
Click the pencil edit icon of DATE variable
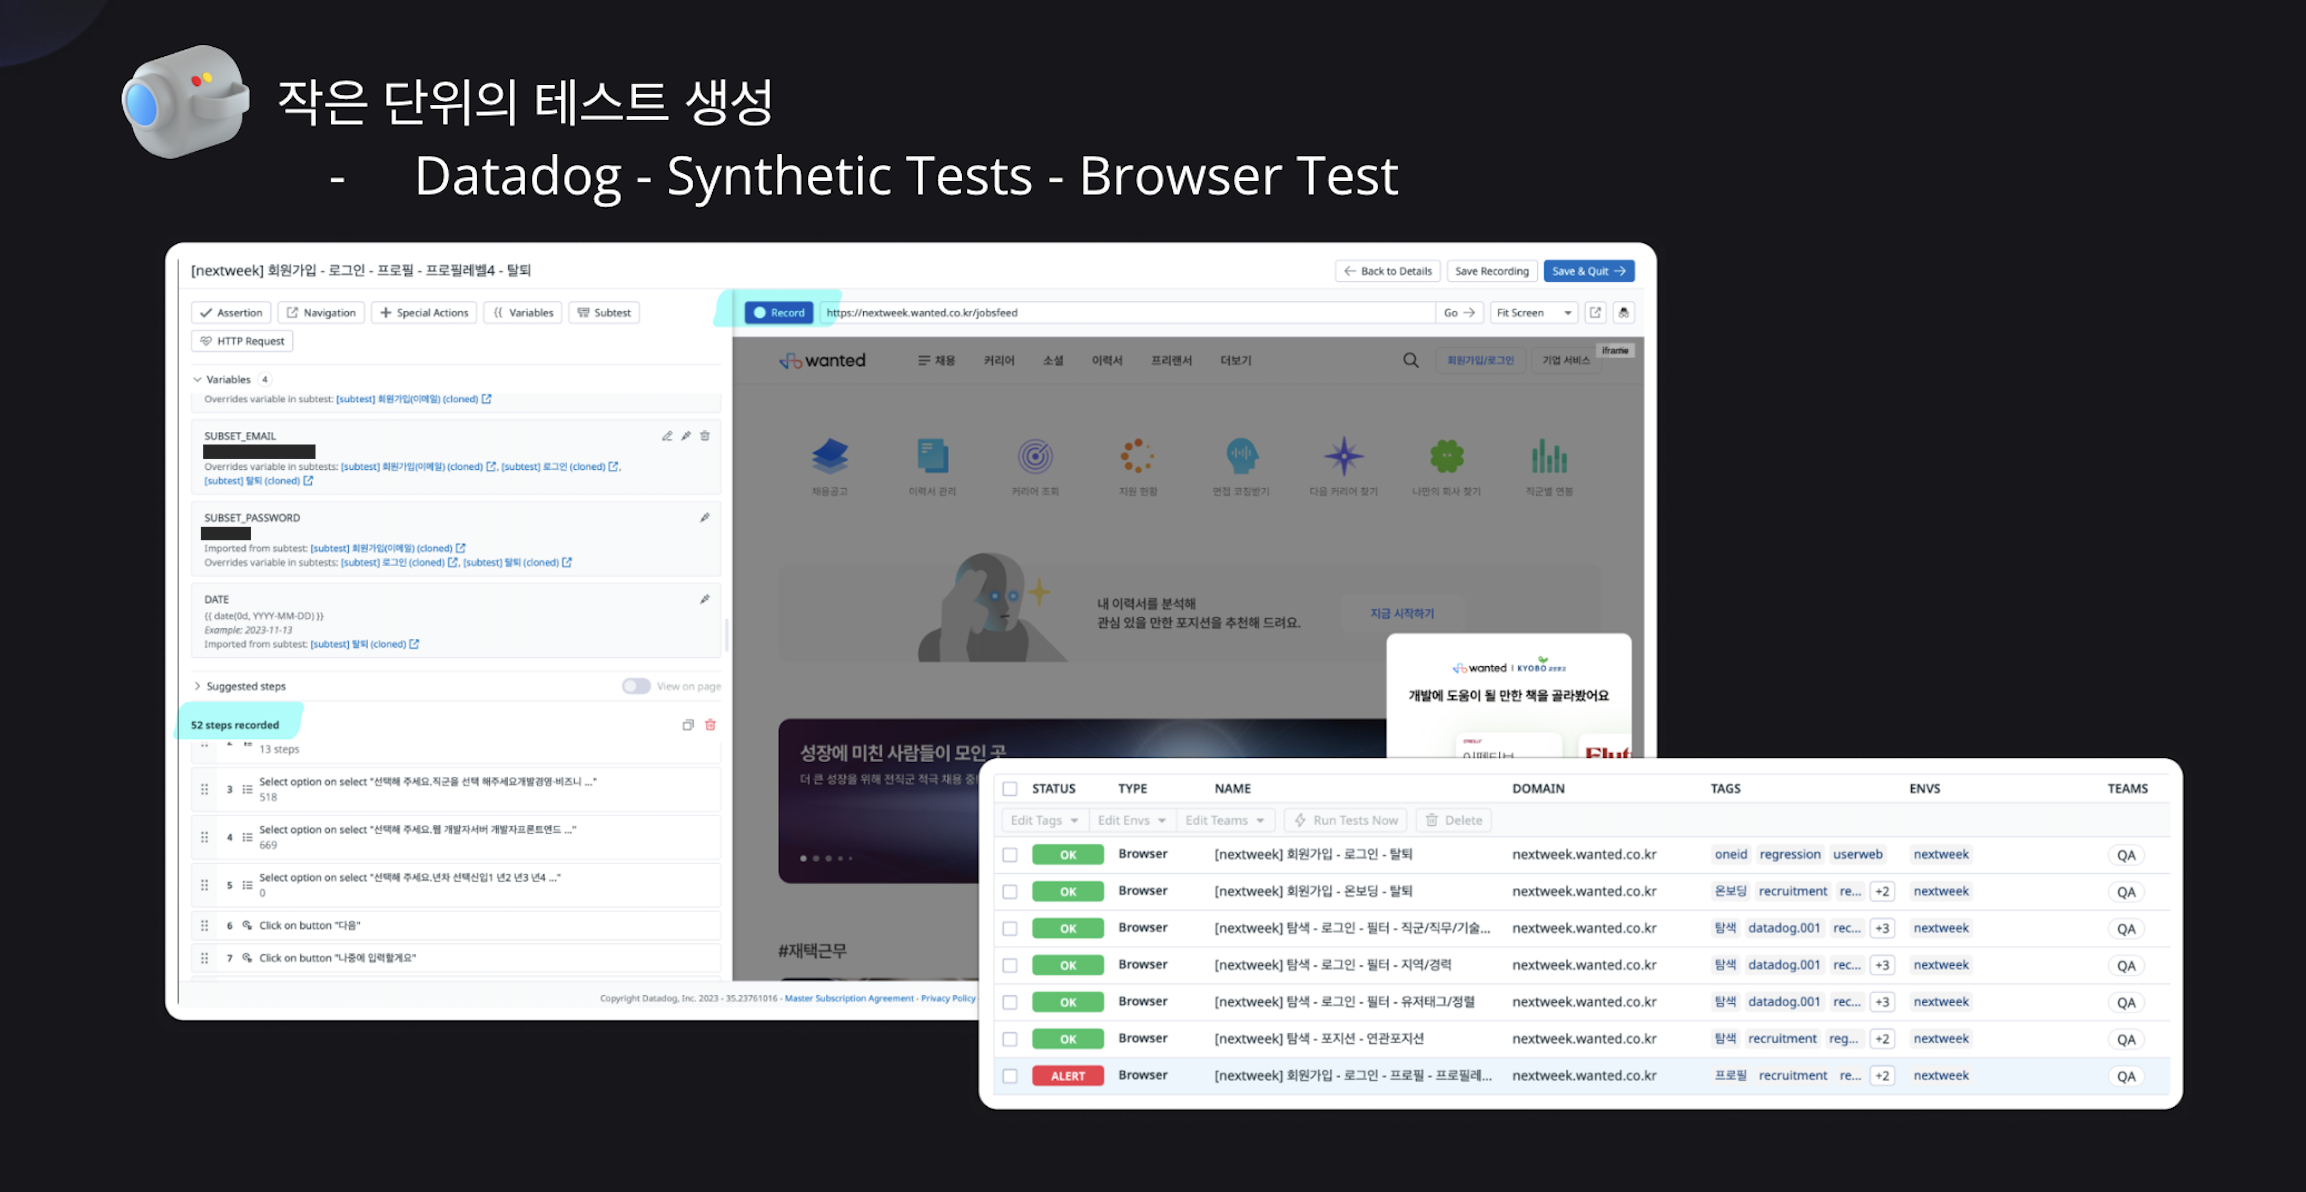click(705, 600)
